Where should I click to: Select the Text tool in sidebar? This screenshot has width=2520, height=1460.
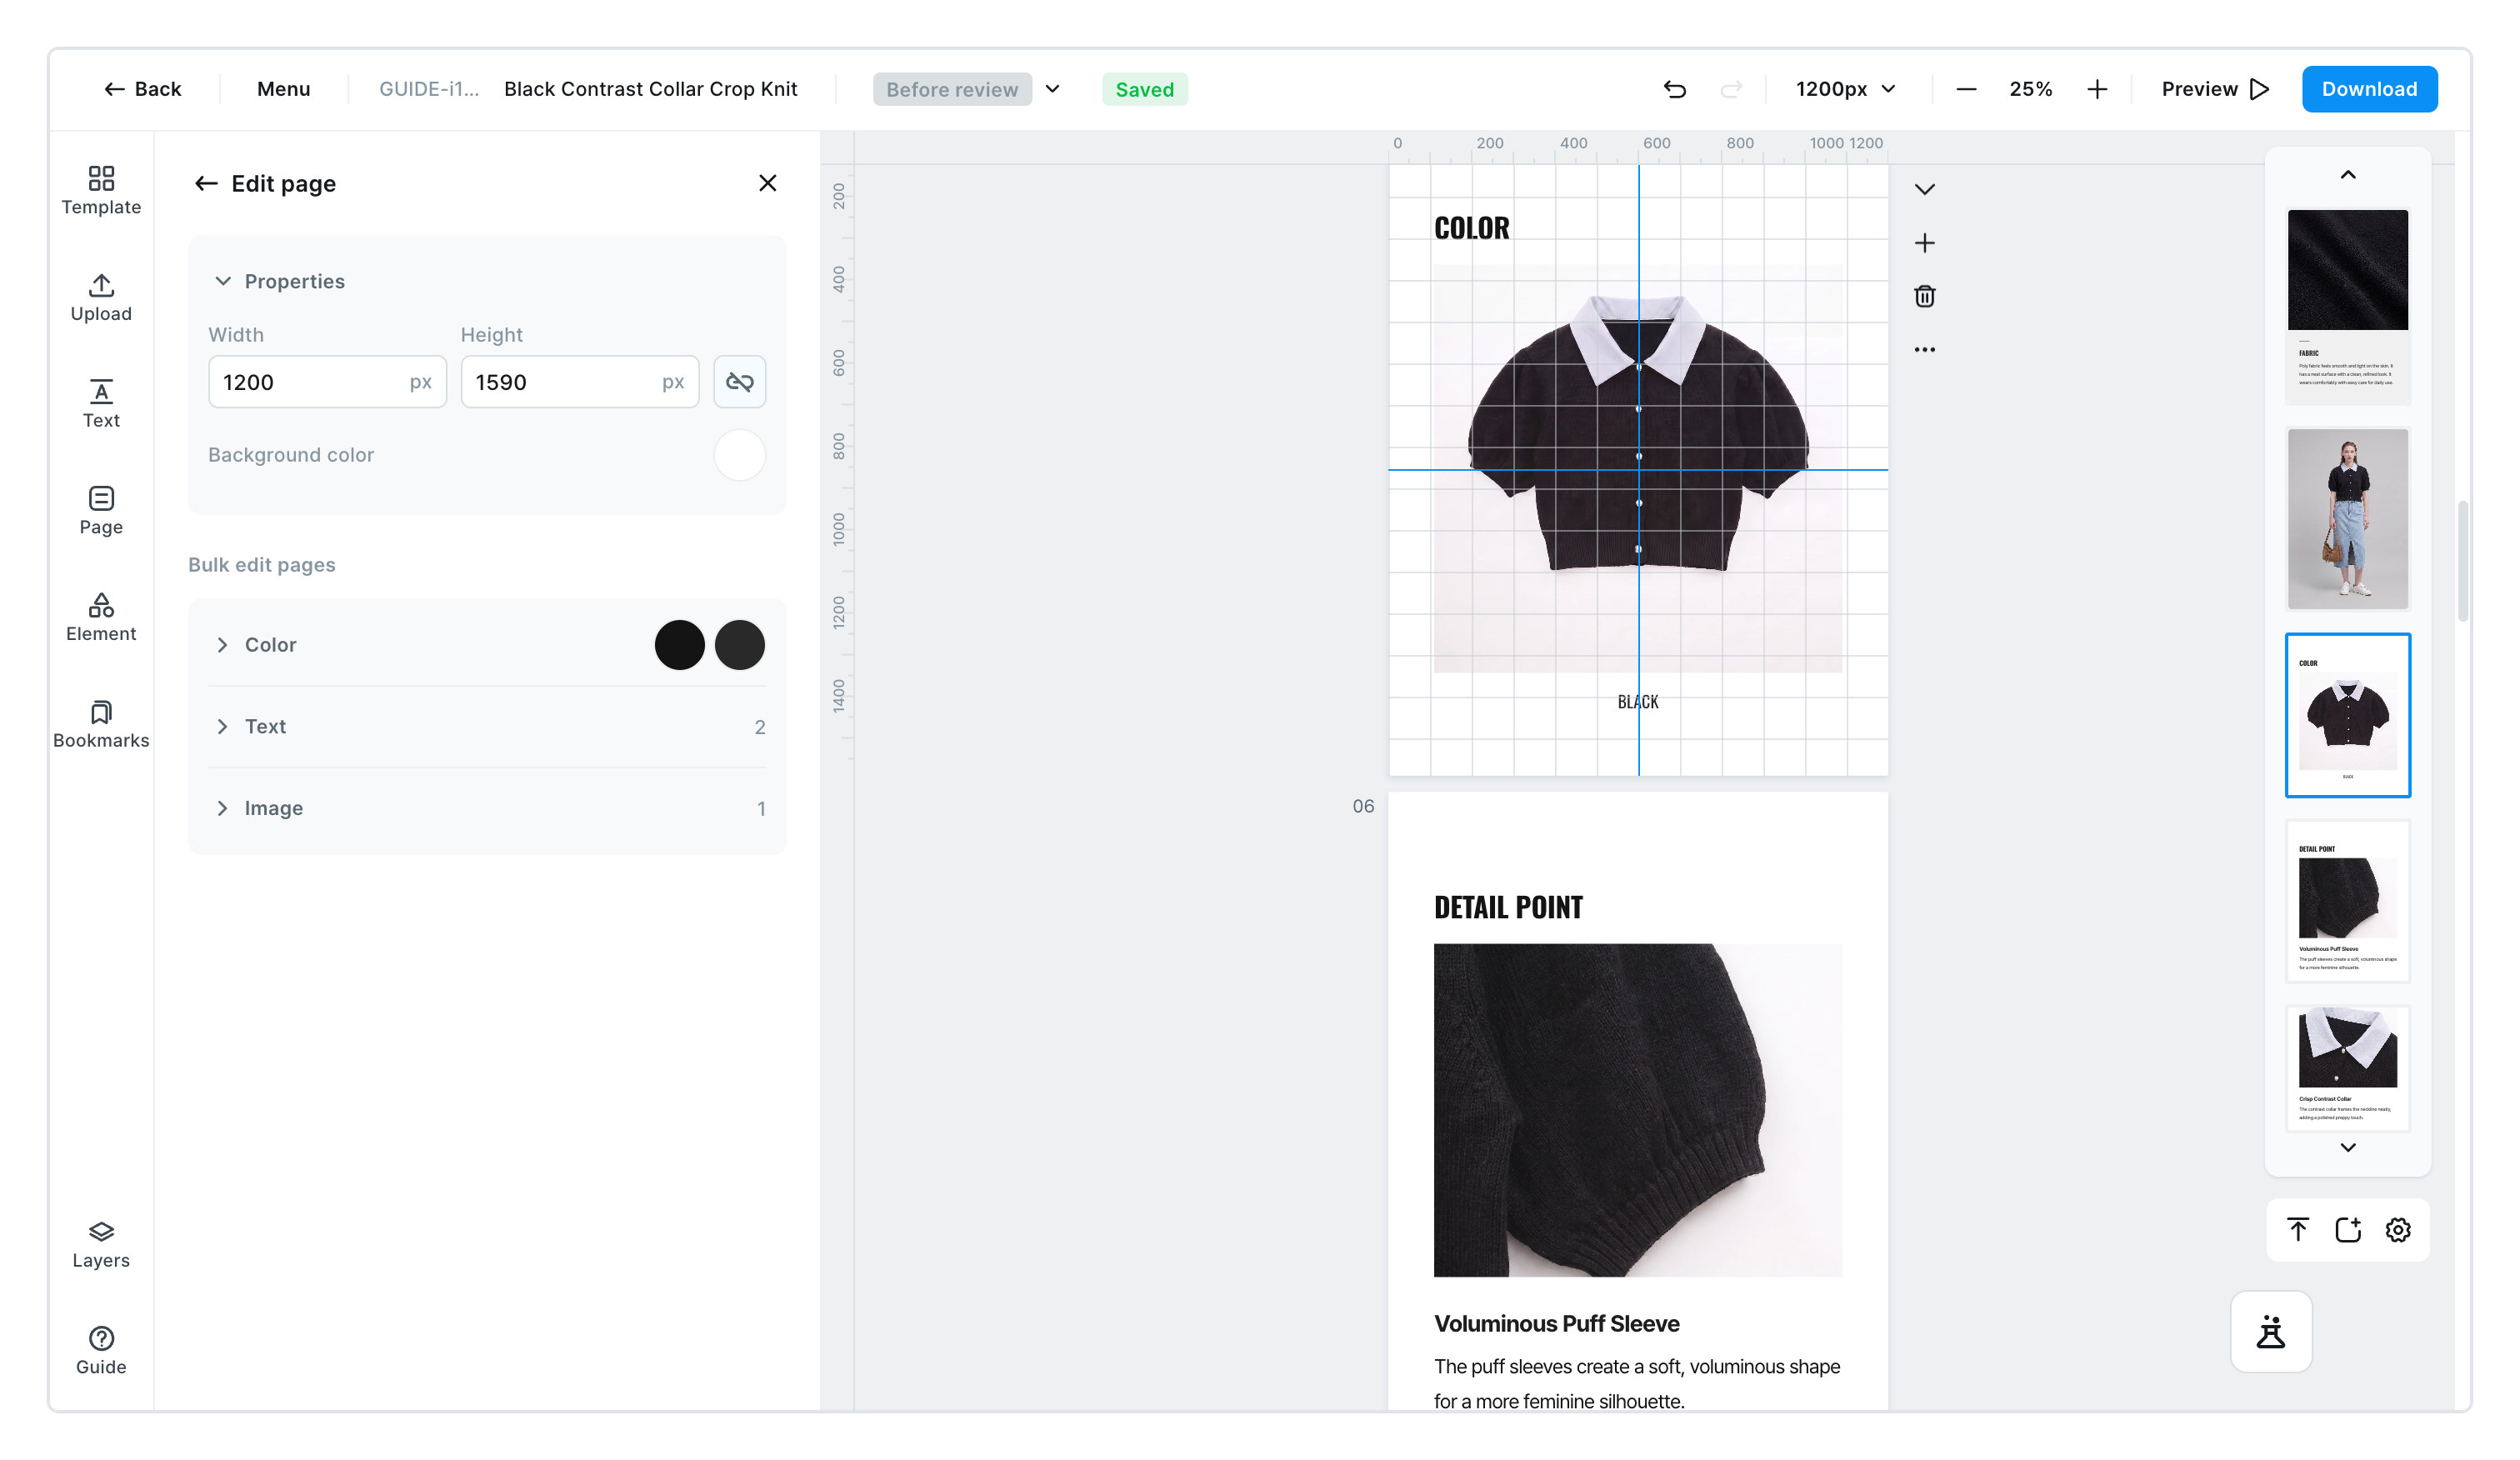(101, 404)
